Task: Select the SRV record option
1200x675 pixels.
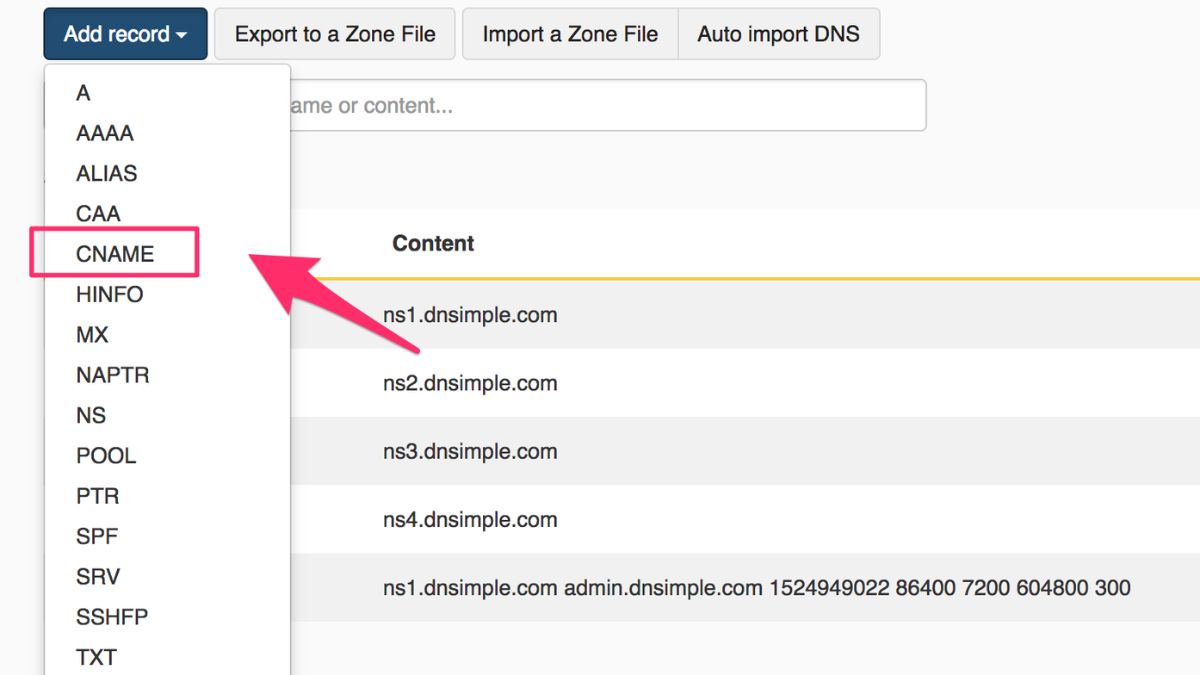Action: [98, 577]
